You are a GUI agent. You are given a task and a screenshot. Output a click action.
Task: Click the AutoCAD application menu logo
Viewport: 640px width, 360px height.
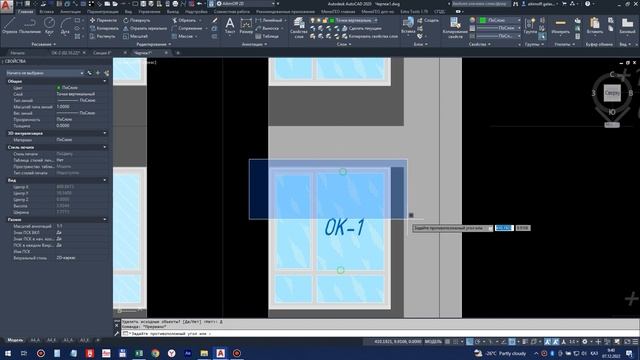(x=6, y=6)
